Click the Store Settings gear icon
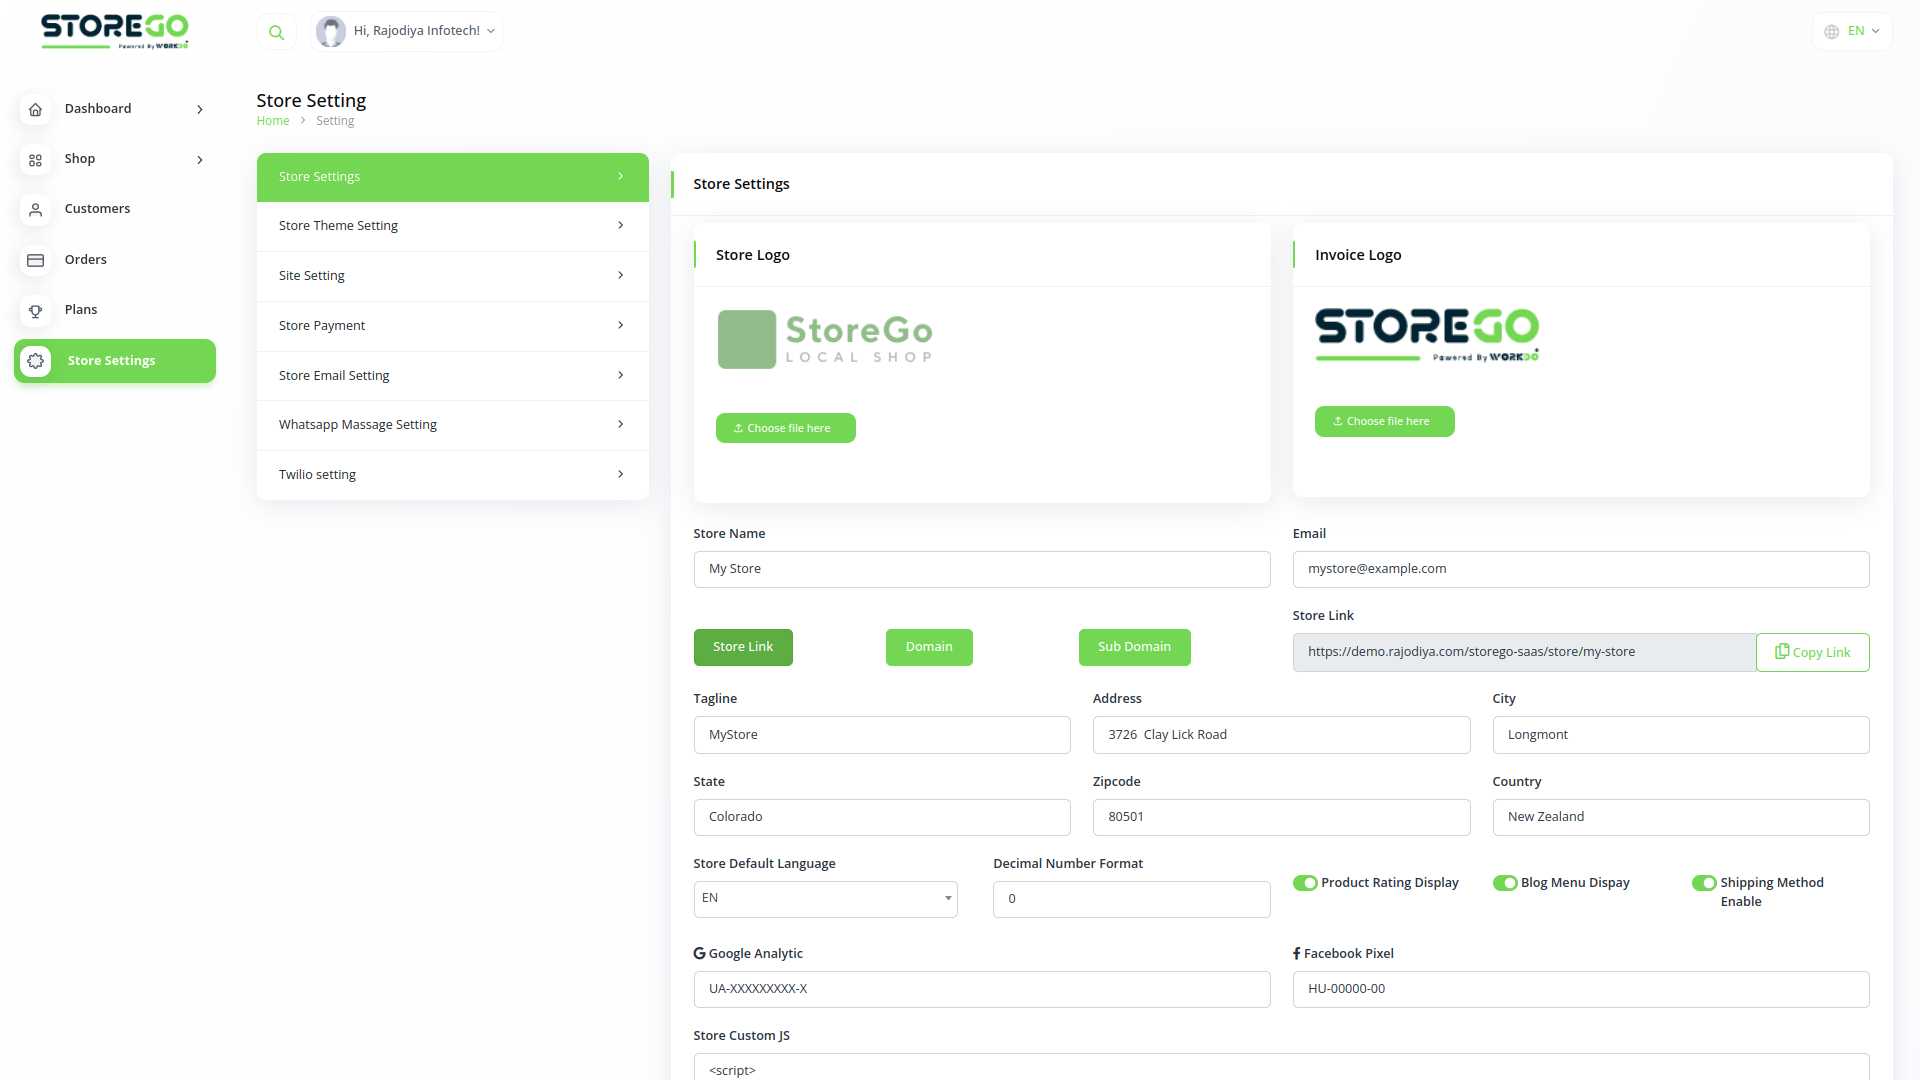1920x1080 pixels. pos(36,361)
